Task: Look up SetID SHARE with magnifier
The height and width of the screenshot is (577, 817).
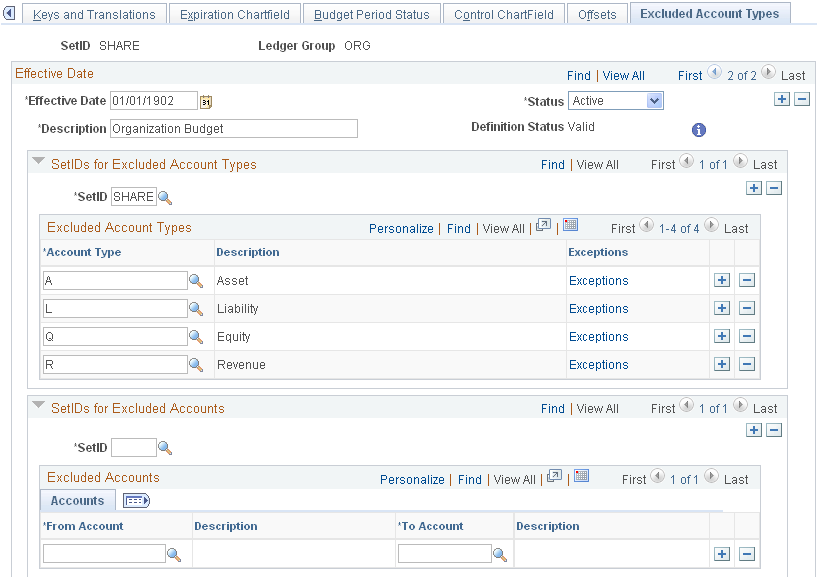Action: click(165, 198)
